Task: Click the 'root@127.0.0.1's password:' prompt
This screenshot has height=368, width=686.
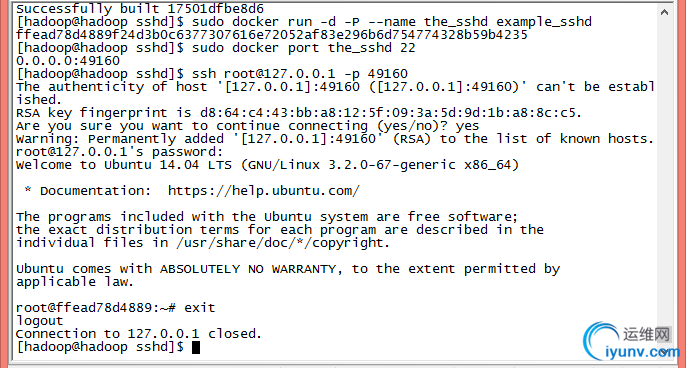Action: (119, 152)
